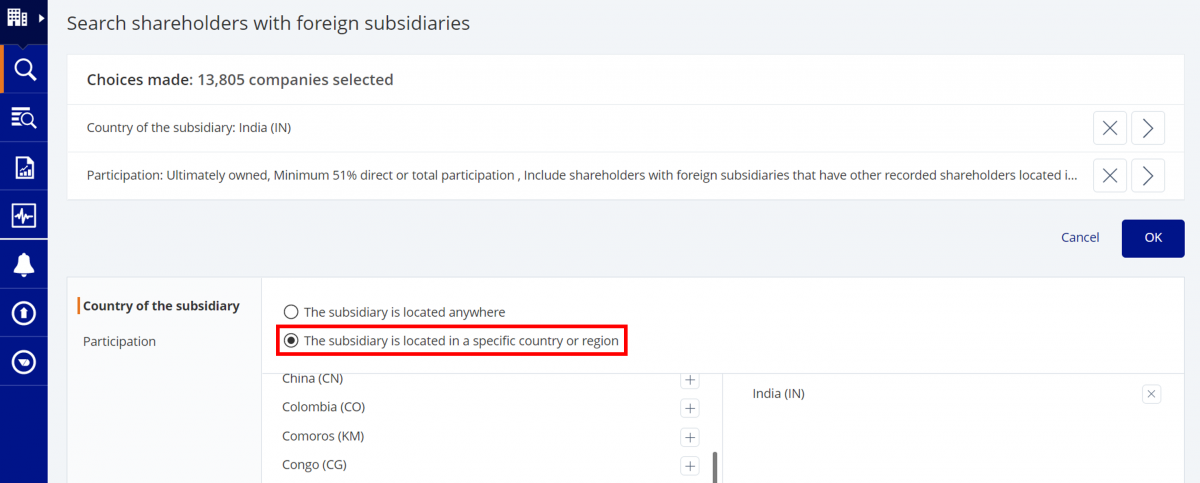The height and width of the screenshot is (483, 1200).
Task: Select the Country of the subsidiary tab
Action: coord(161,306)
